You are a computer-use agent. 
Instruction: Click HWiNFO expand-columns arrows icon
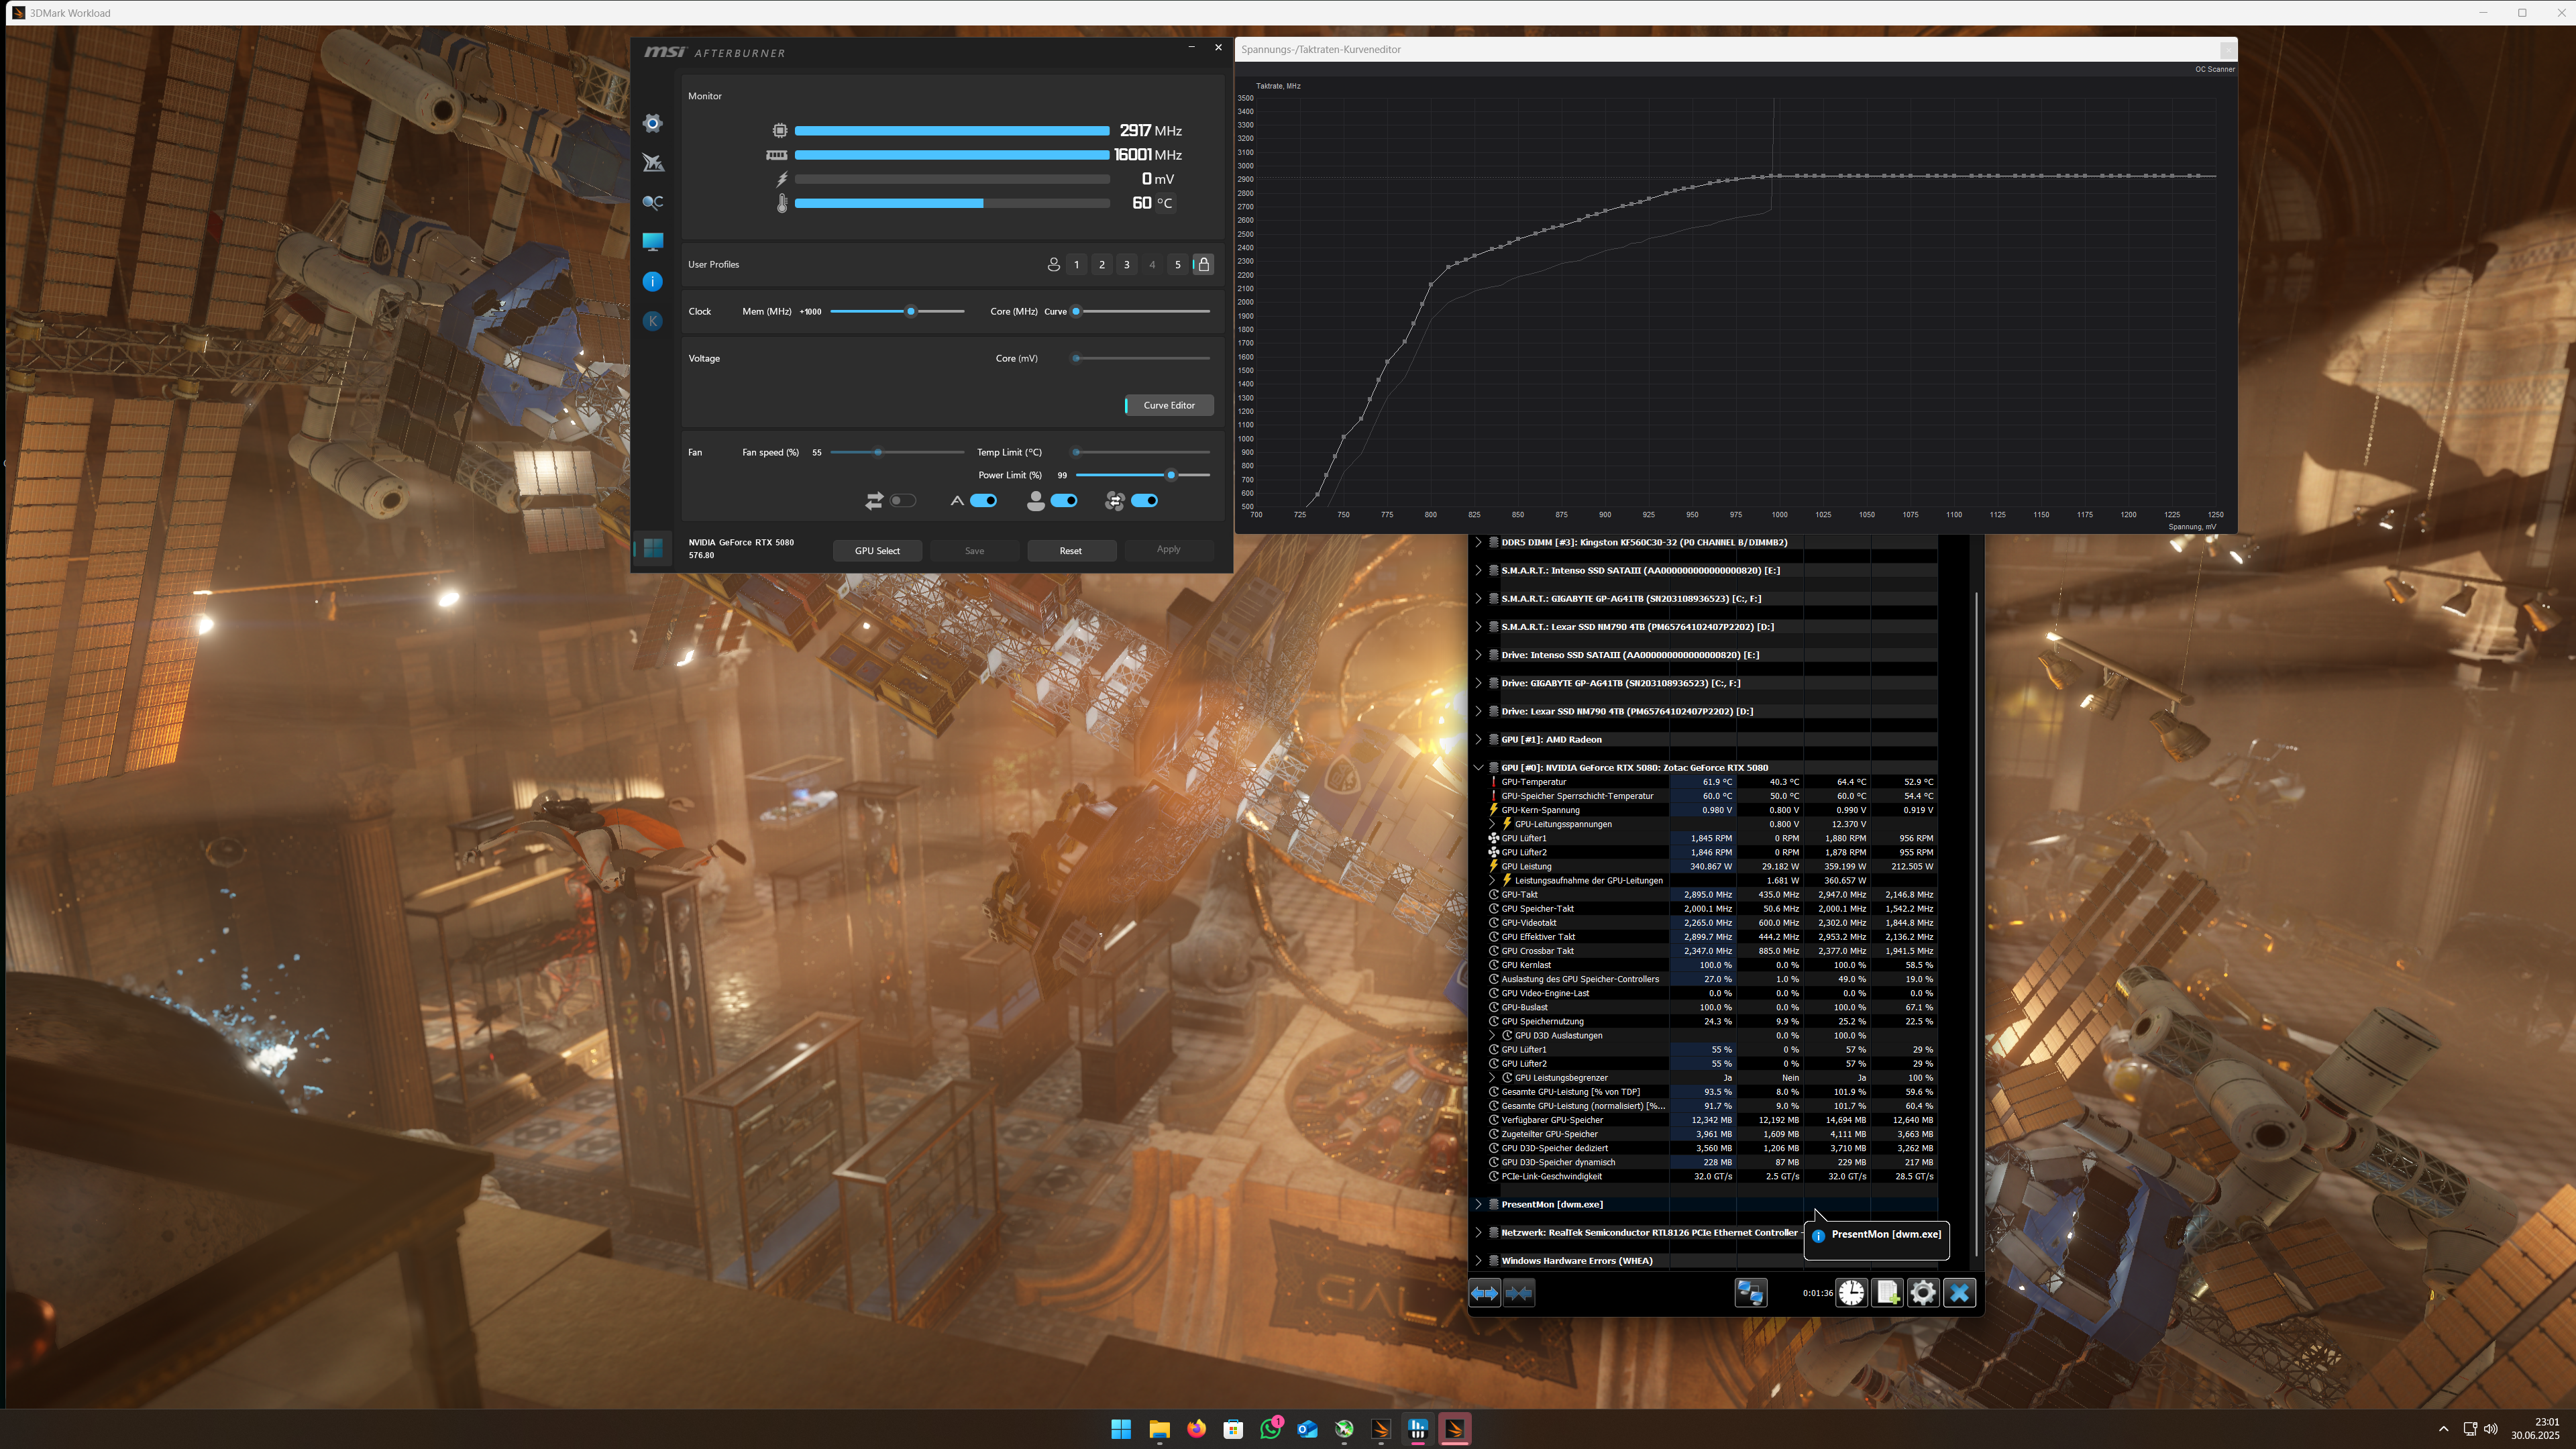click(x=1484, y=1293)
